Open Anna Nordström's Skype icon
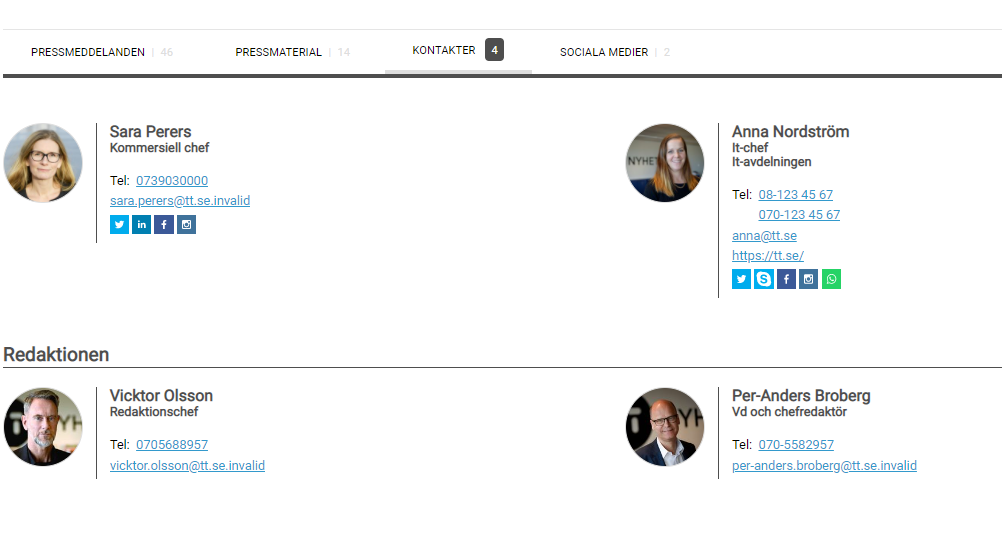The width and height of the screenshot is (1002, 550). point(764,279)
